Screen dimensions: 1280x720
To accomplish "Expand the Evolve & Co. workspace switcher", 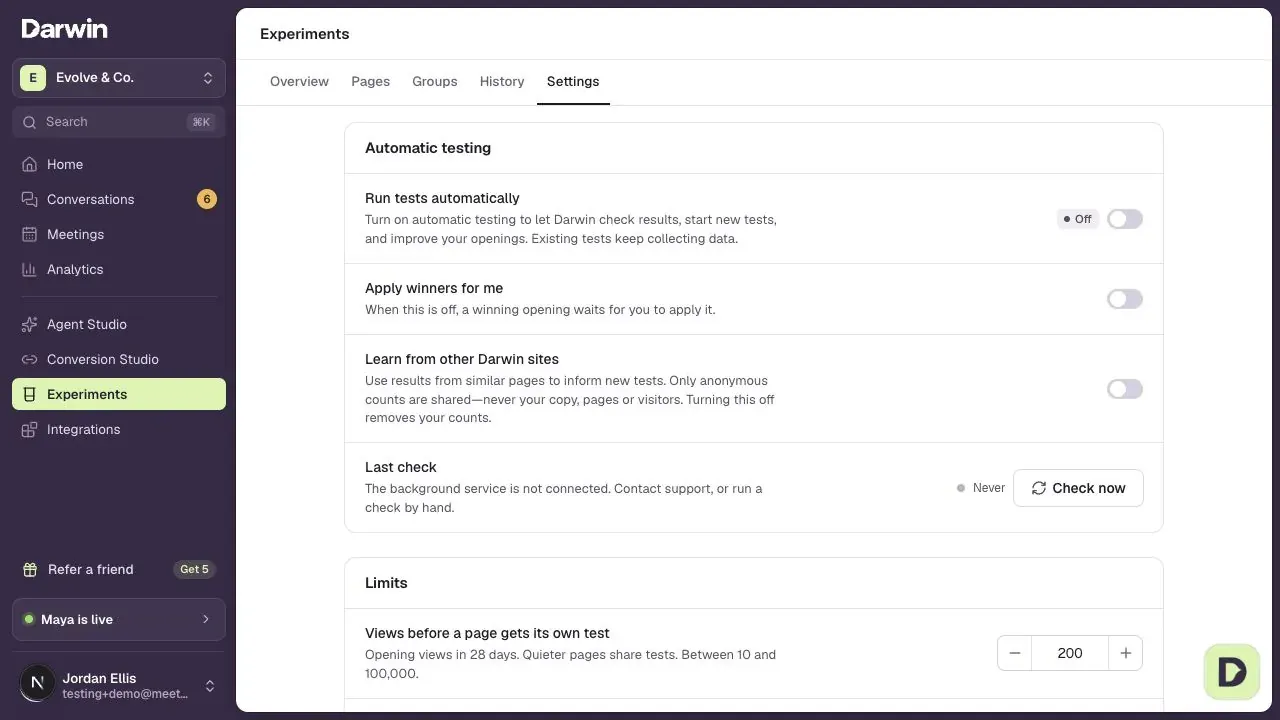I will [x=119, y=77].
